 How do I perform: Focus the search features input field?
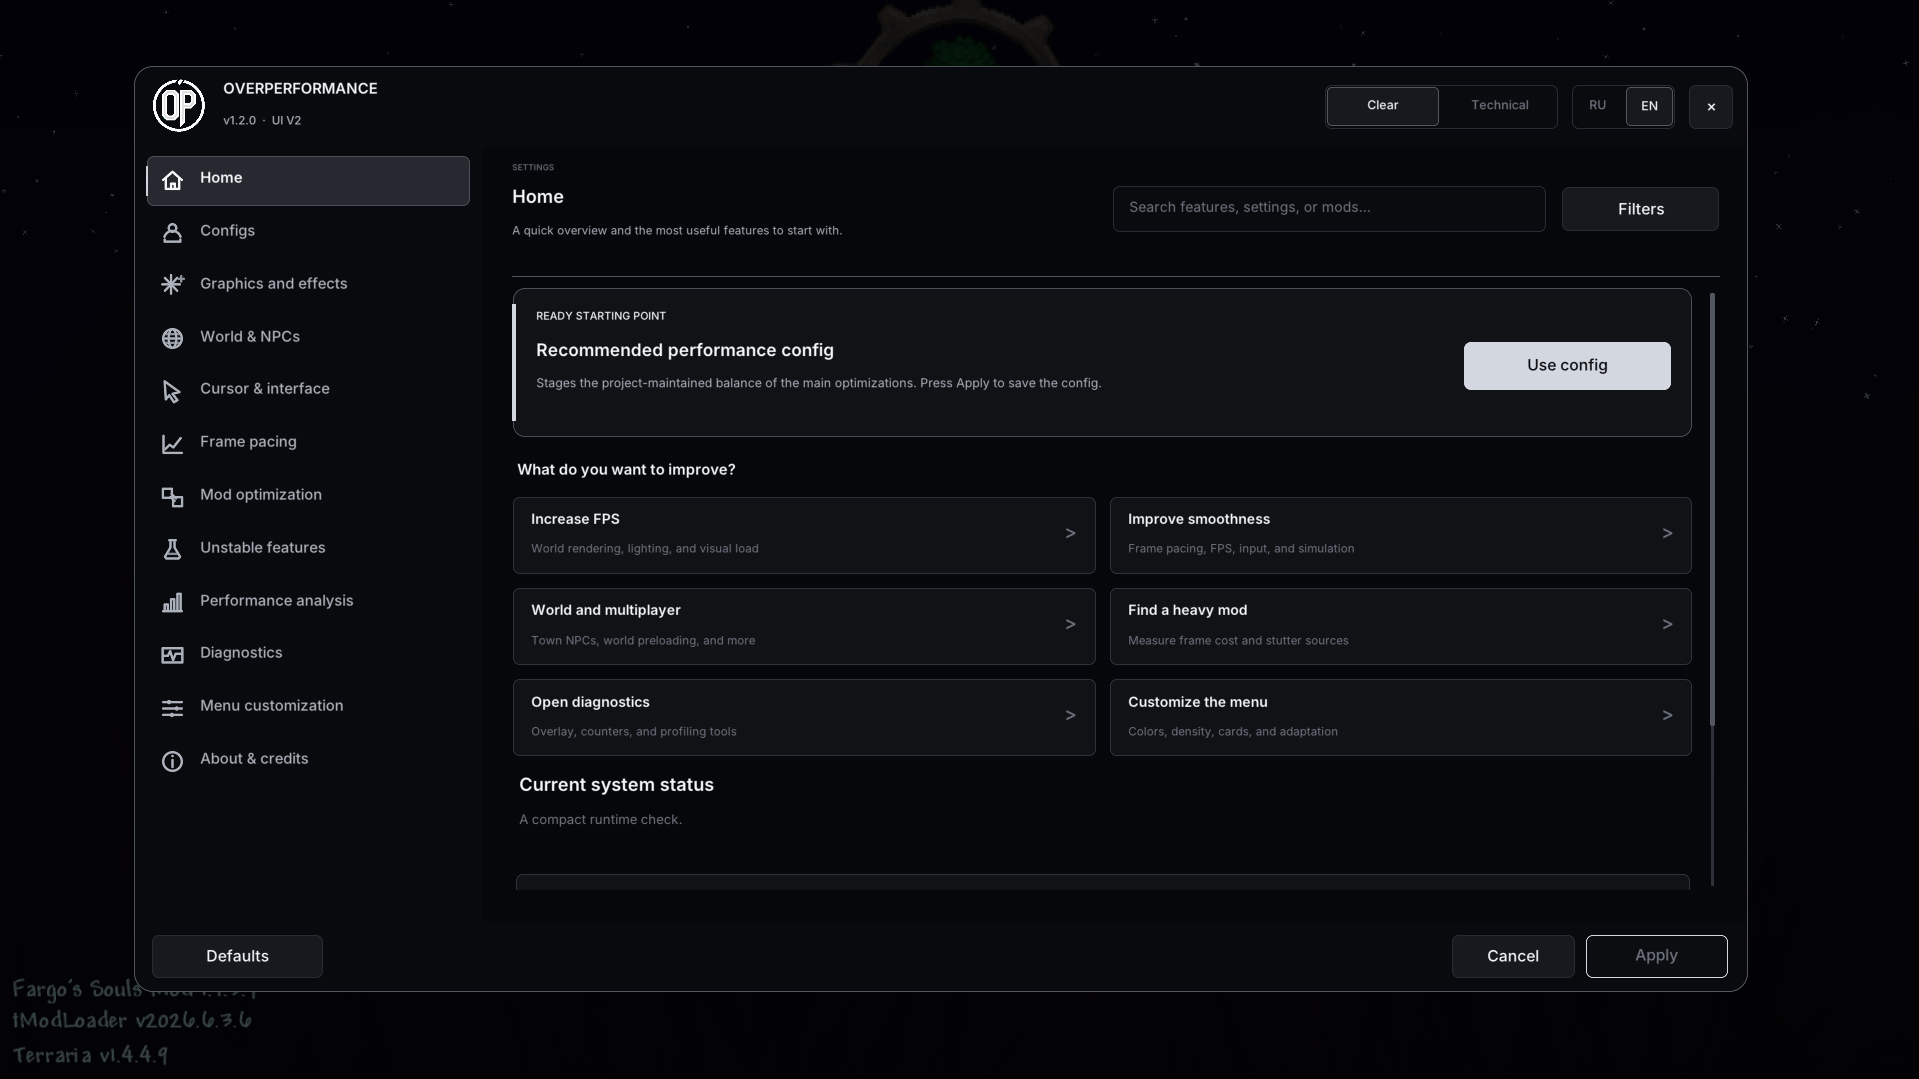pyautogui.click(x=1329, y=209)
